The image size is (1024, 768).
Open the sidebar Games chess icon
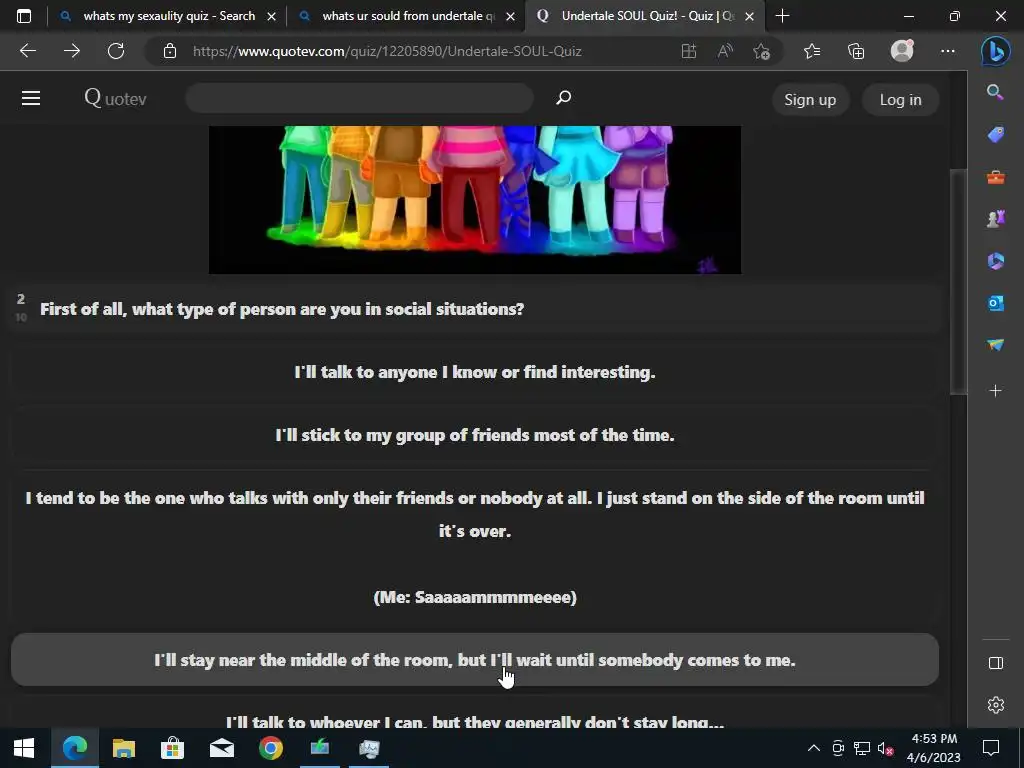[x=995, y=219]
